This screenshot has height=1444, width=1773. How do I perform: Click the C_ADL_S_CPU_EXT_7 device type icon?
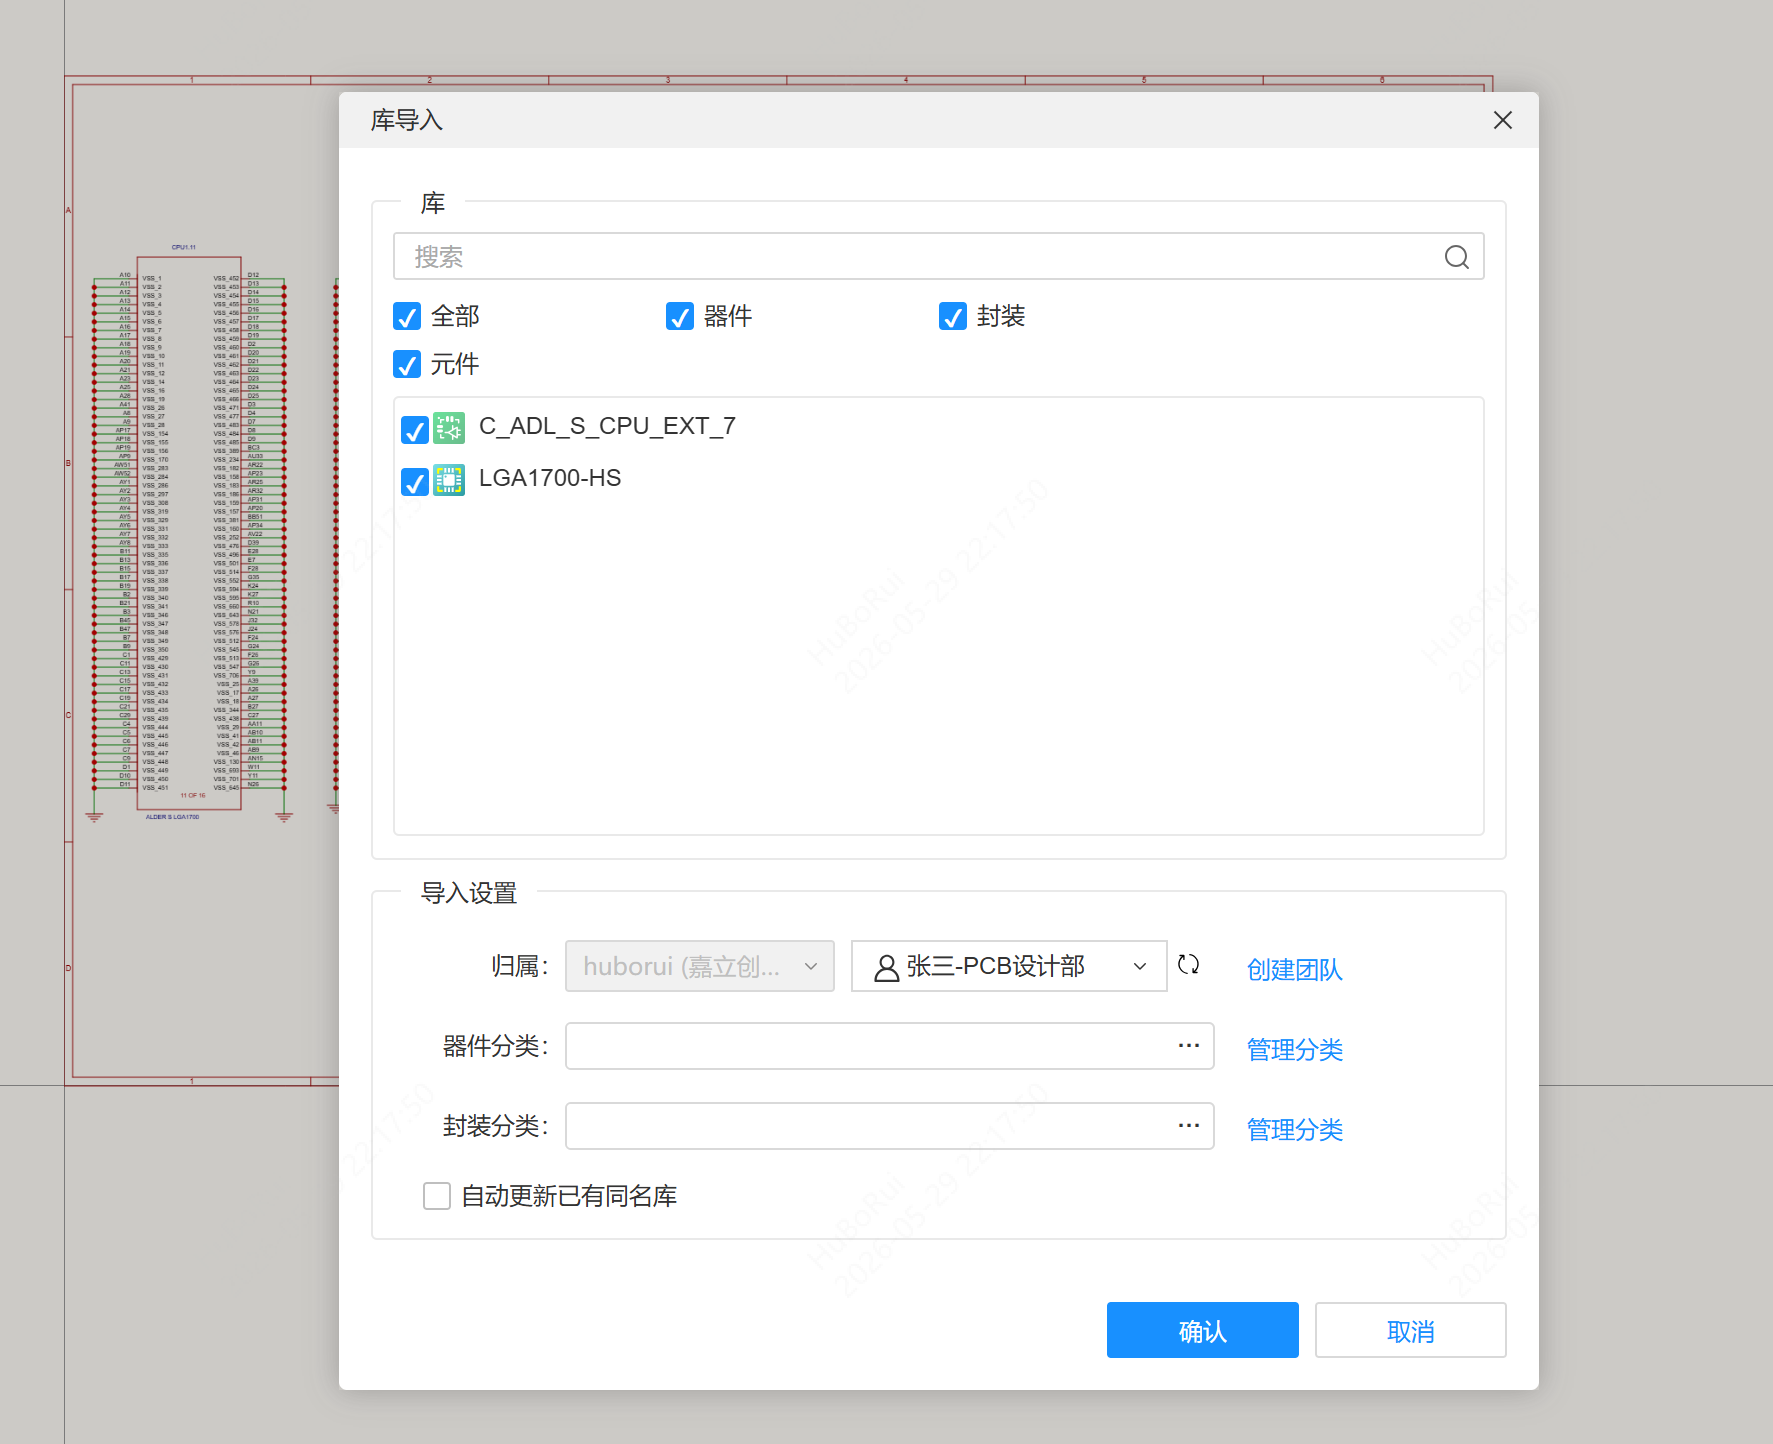click(449, 428)
